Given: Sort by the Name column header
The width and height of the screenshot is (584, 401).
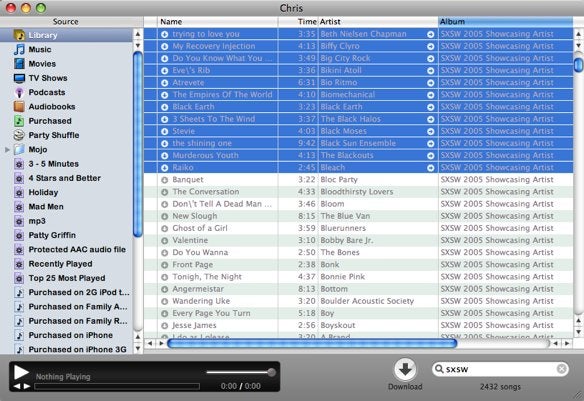Looking at the screenshot, I should [x=218, y=22].
